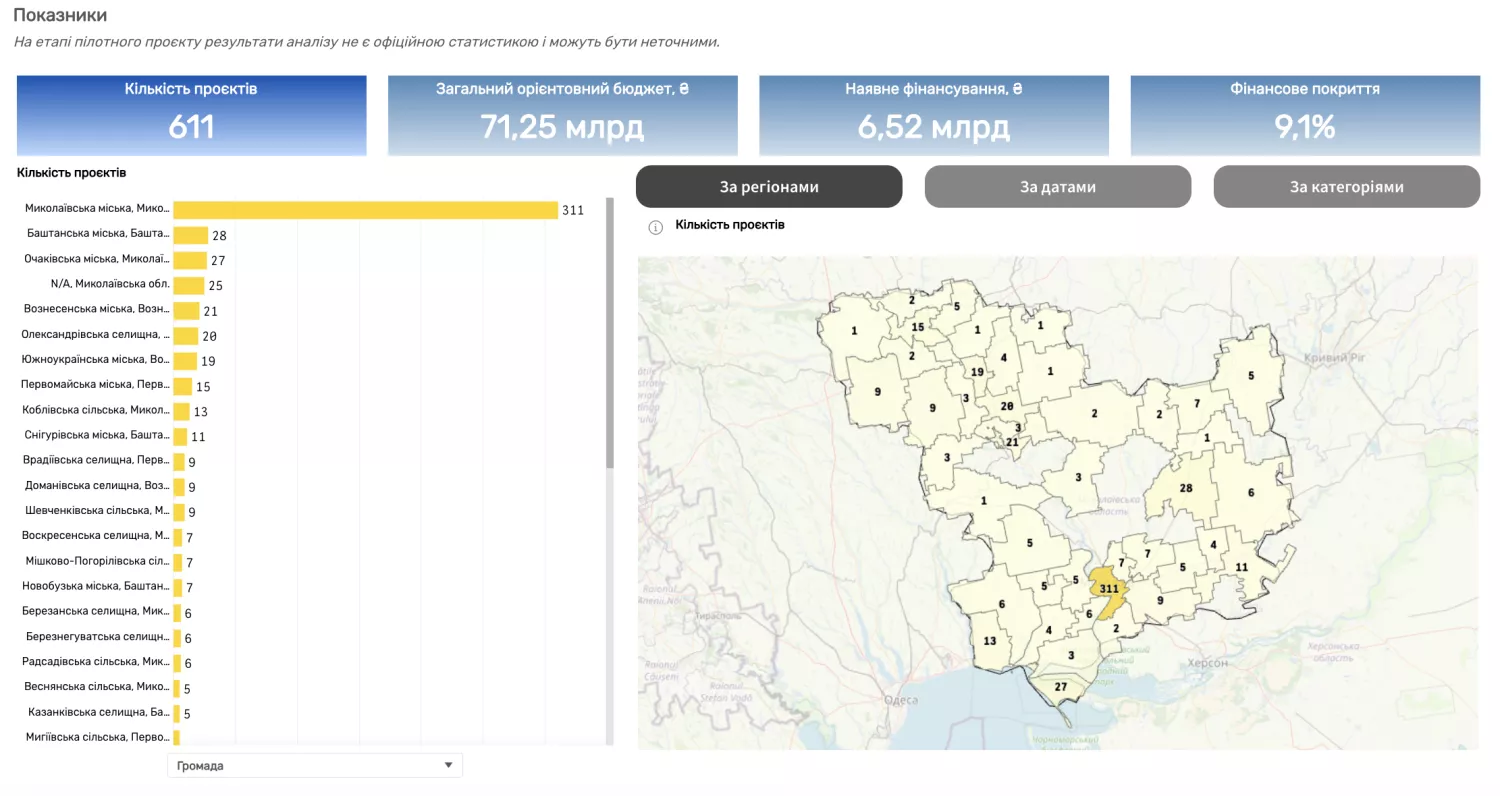Switch to the За регіонами tab
The width and height of the screenshot is (1500, 796).
(x=768, y=187)
